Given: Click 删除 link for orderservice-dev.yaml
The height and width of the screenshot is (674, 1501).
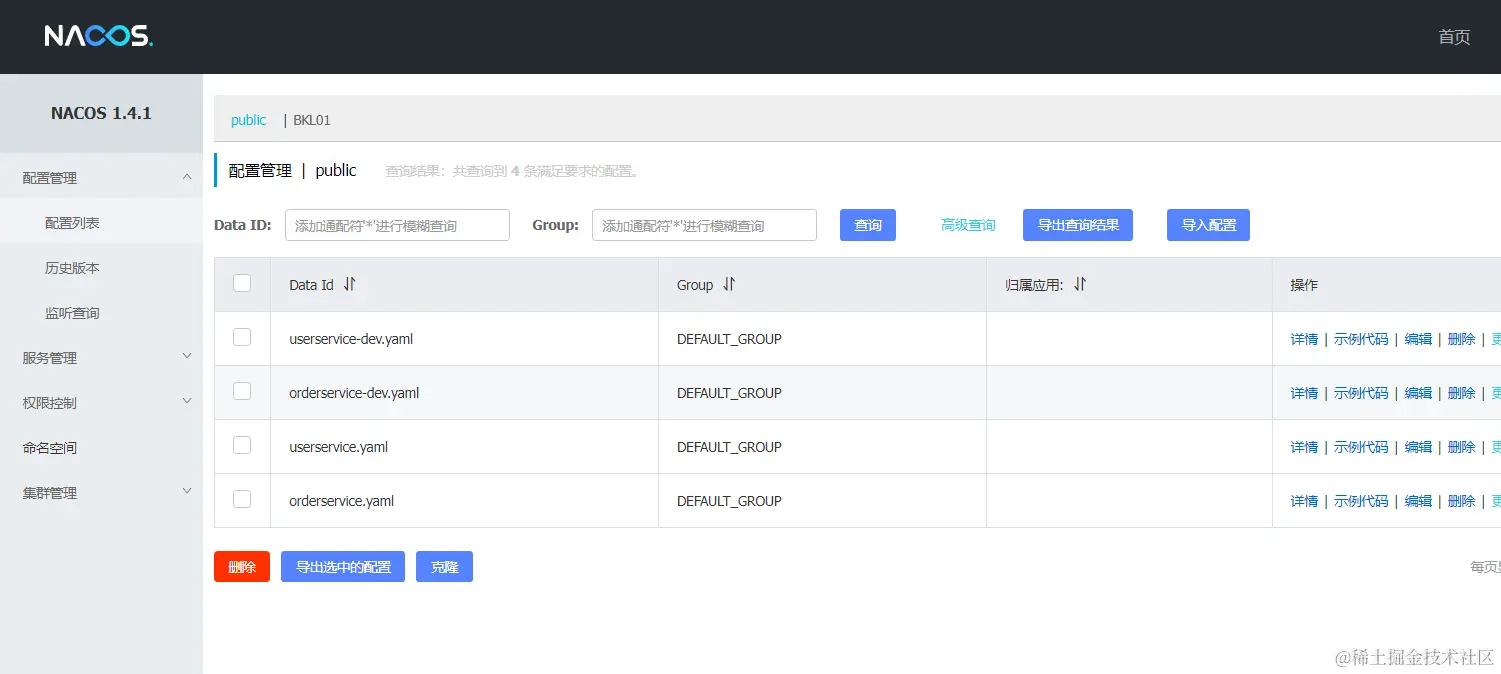Looking at the screenshot, I should pos(1461,393).
